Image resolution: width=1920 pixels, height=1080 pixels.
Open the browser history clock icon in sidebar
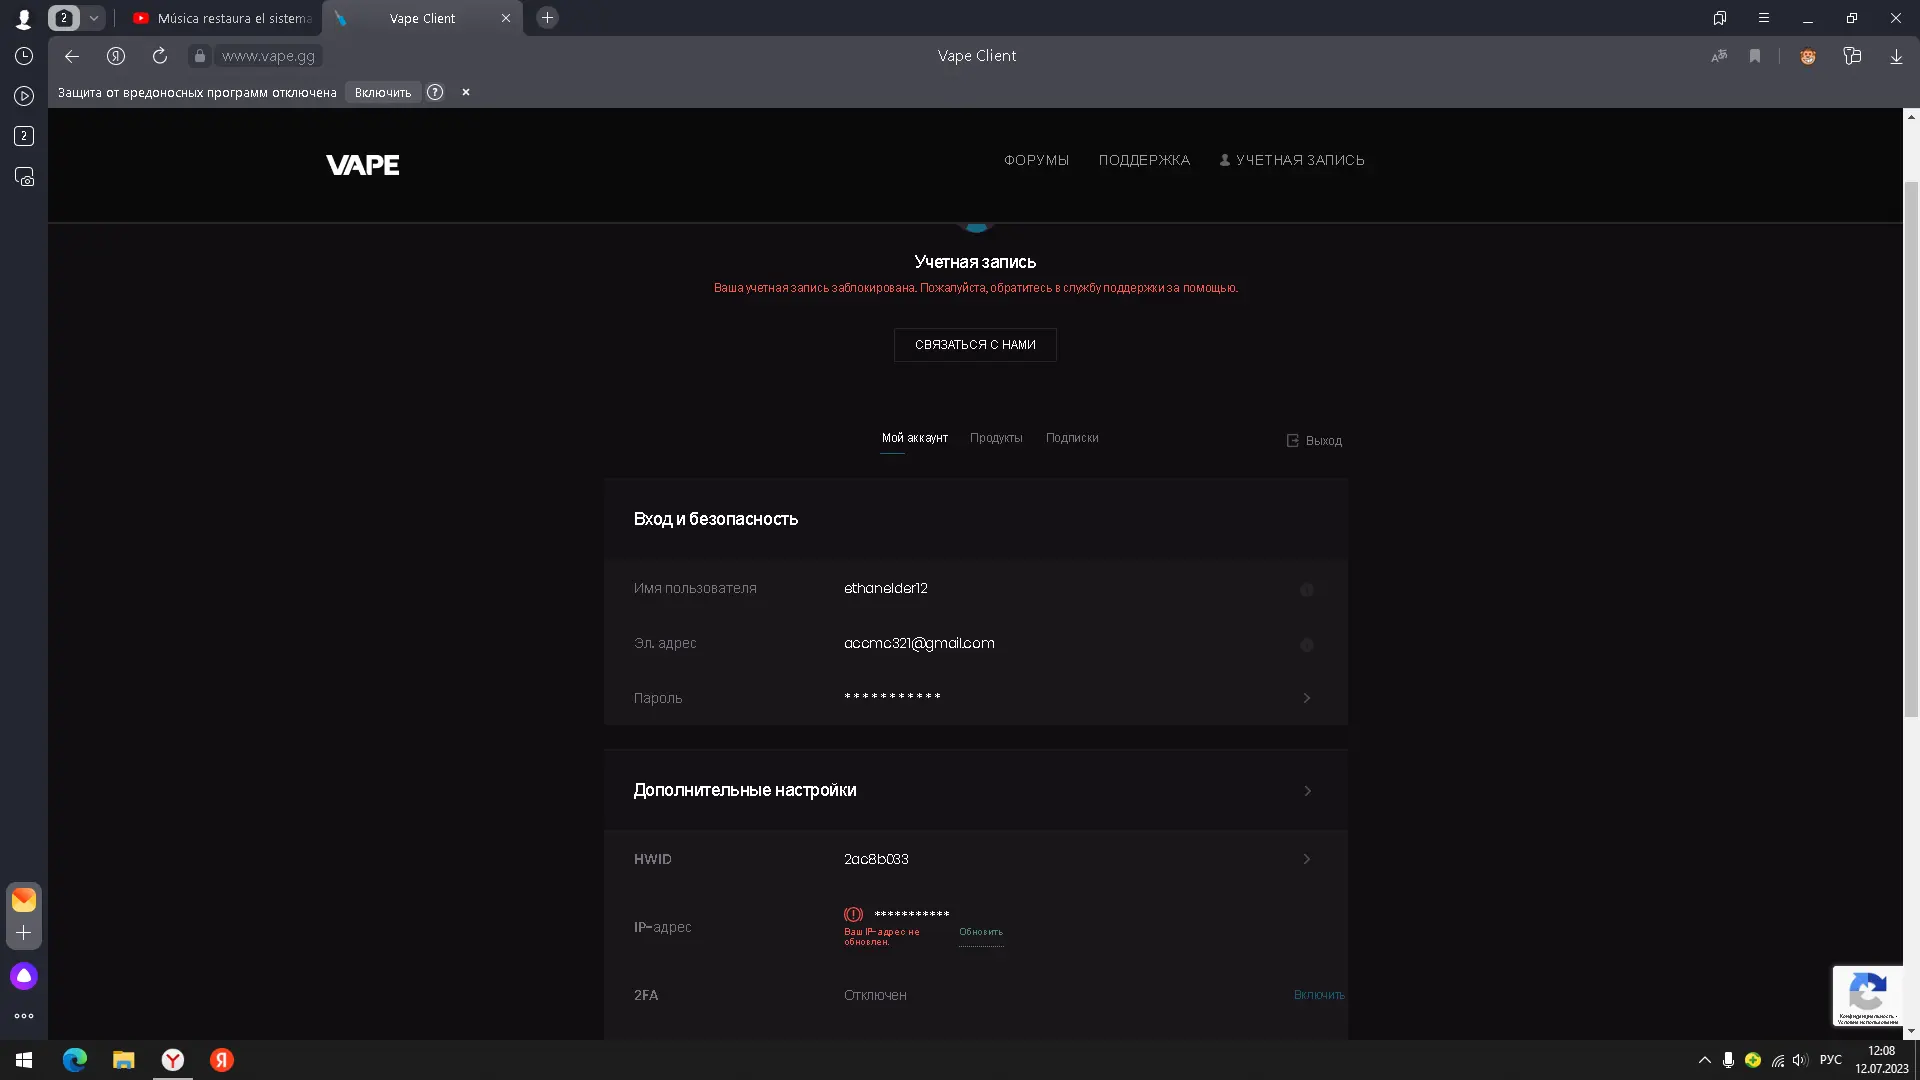(24, 56)
